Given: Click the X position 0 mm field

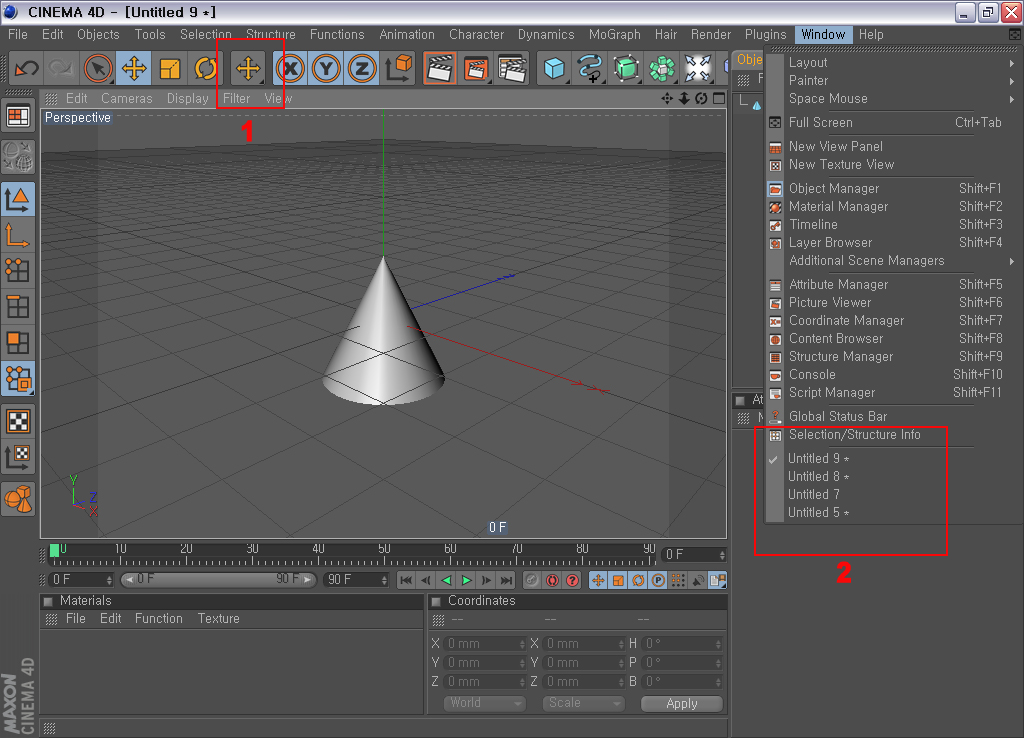Looking at the screenshot, I should [x=487, y=644].
